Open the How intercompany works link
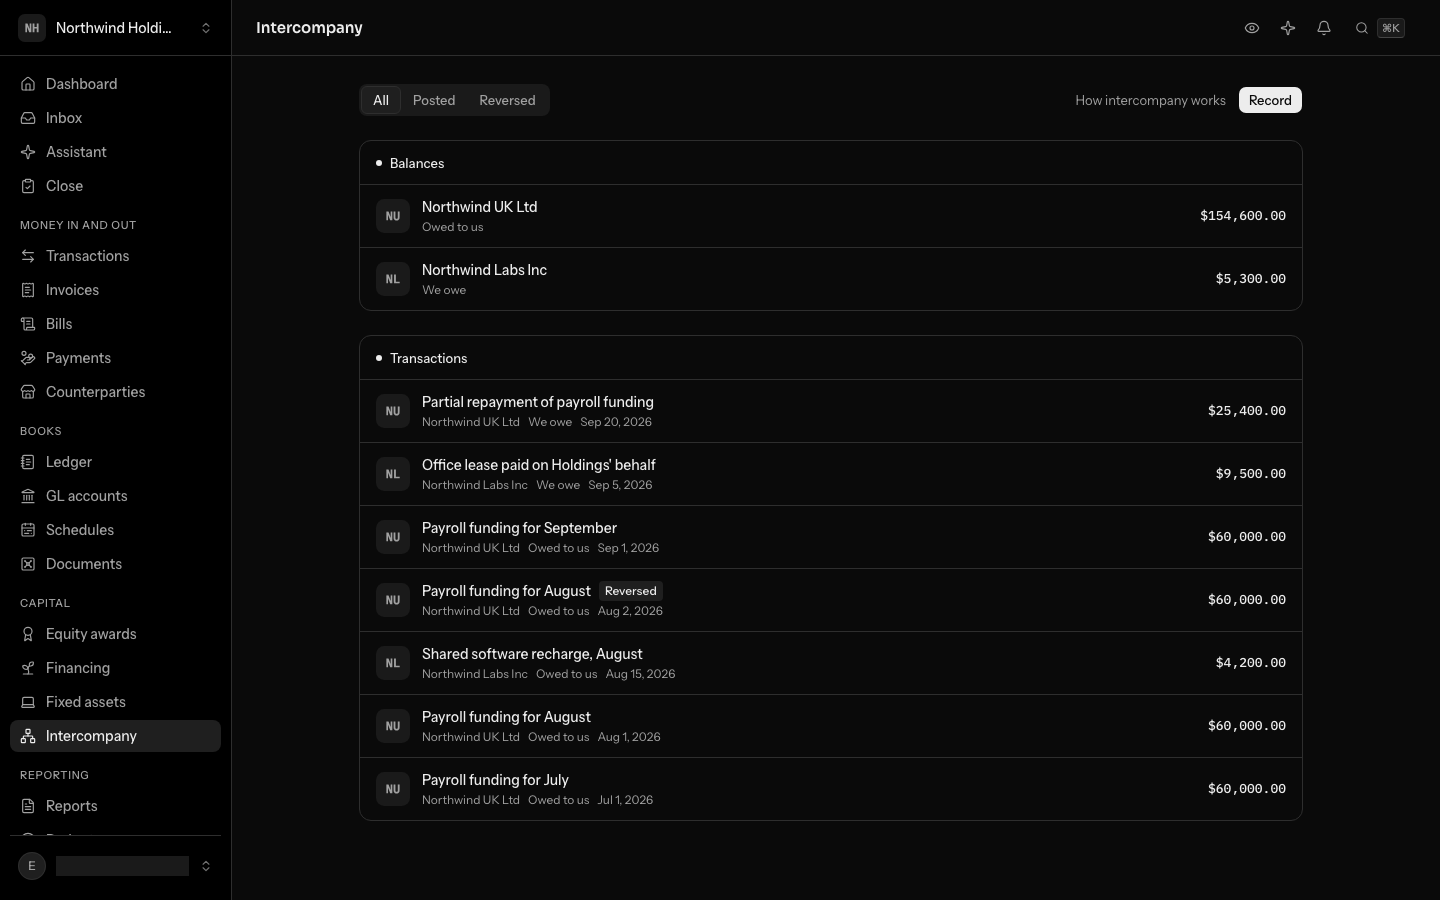 pyautogui.click(x=1150, y=100)
